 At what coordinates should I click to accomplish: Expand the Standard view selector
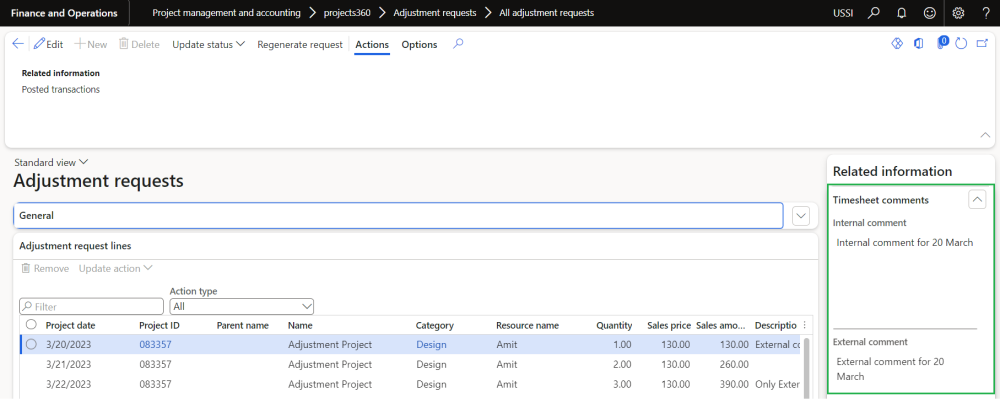pyautogui.click(x=52, y=162)
